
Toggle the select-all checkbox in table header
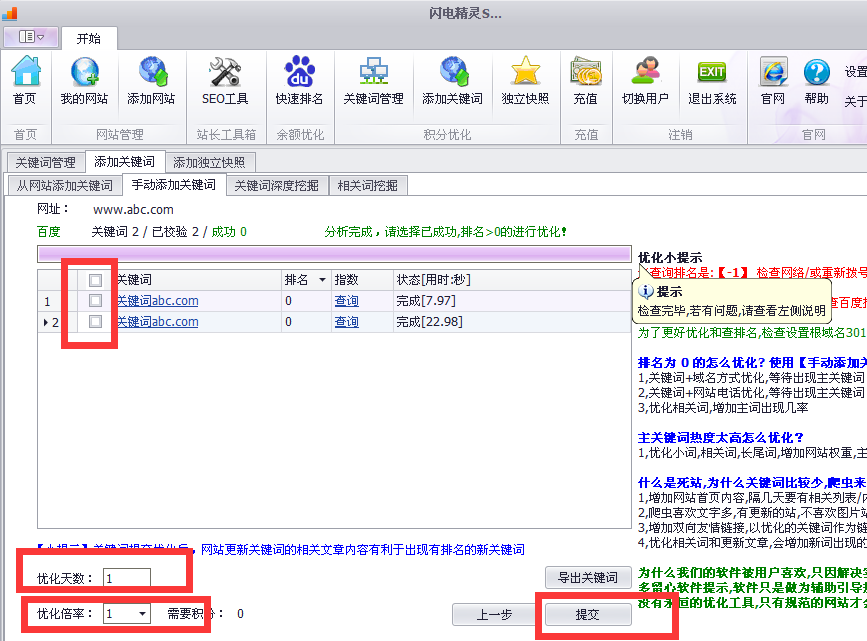(95, 280)
